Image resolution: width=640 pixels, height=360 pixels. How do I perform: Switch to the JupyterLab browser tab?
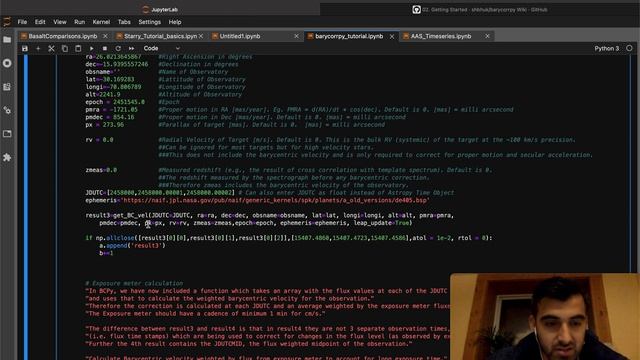160,9
